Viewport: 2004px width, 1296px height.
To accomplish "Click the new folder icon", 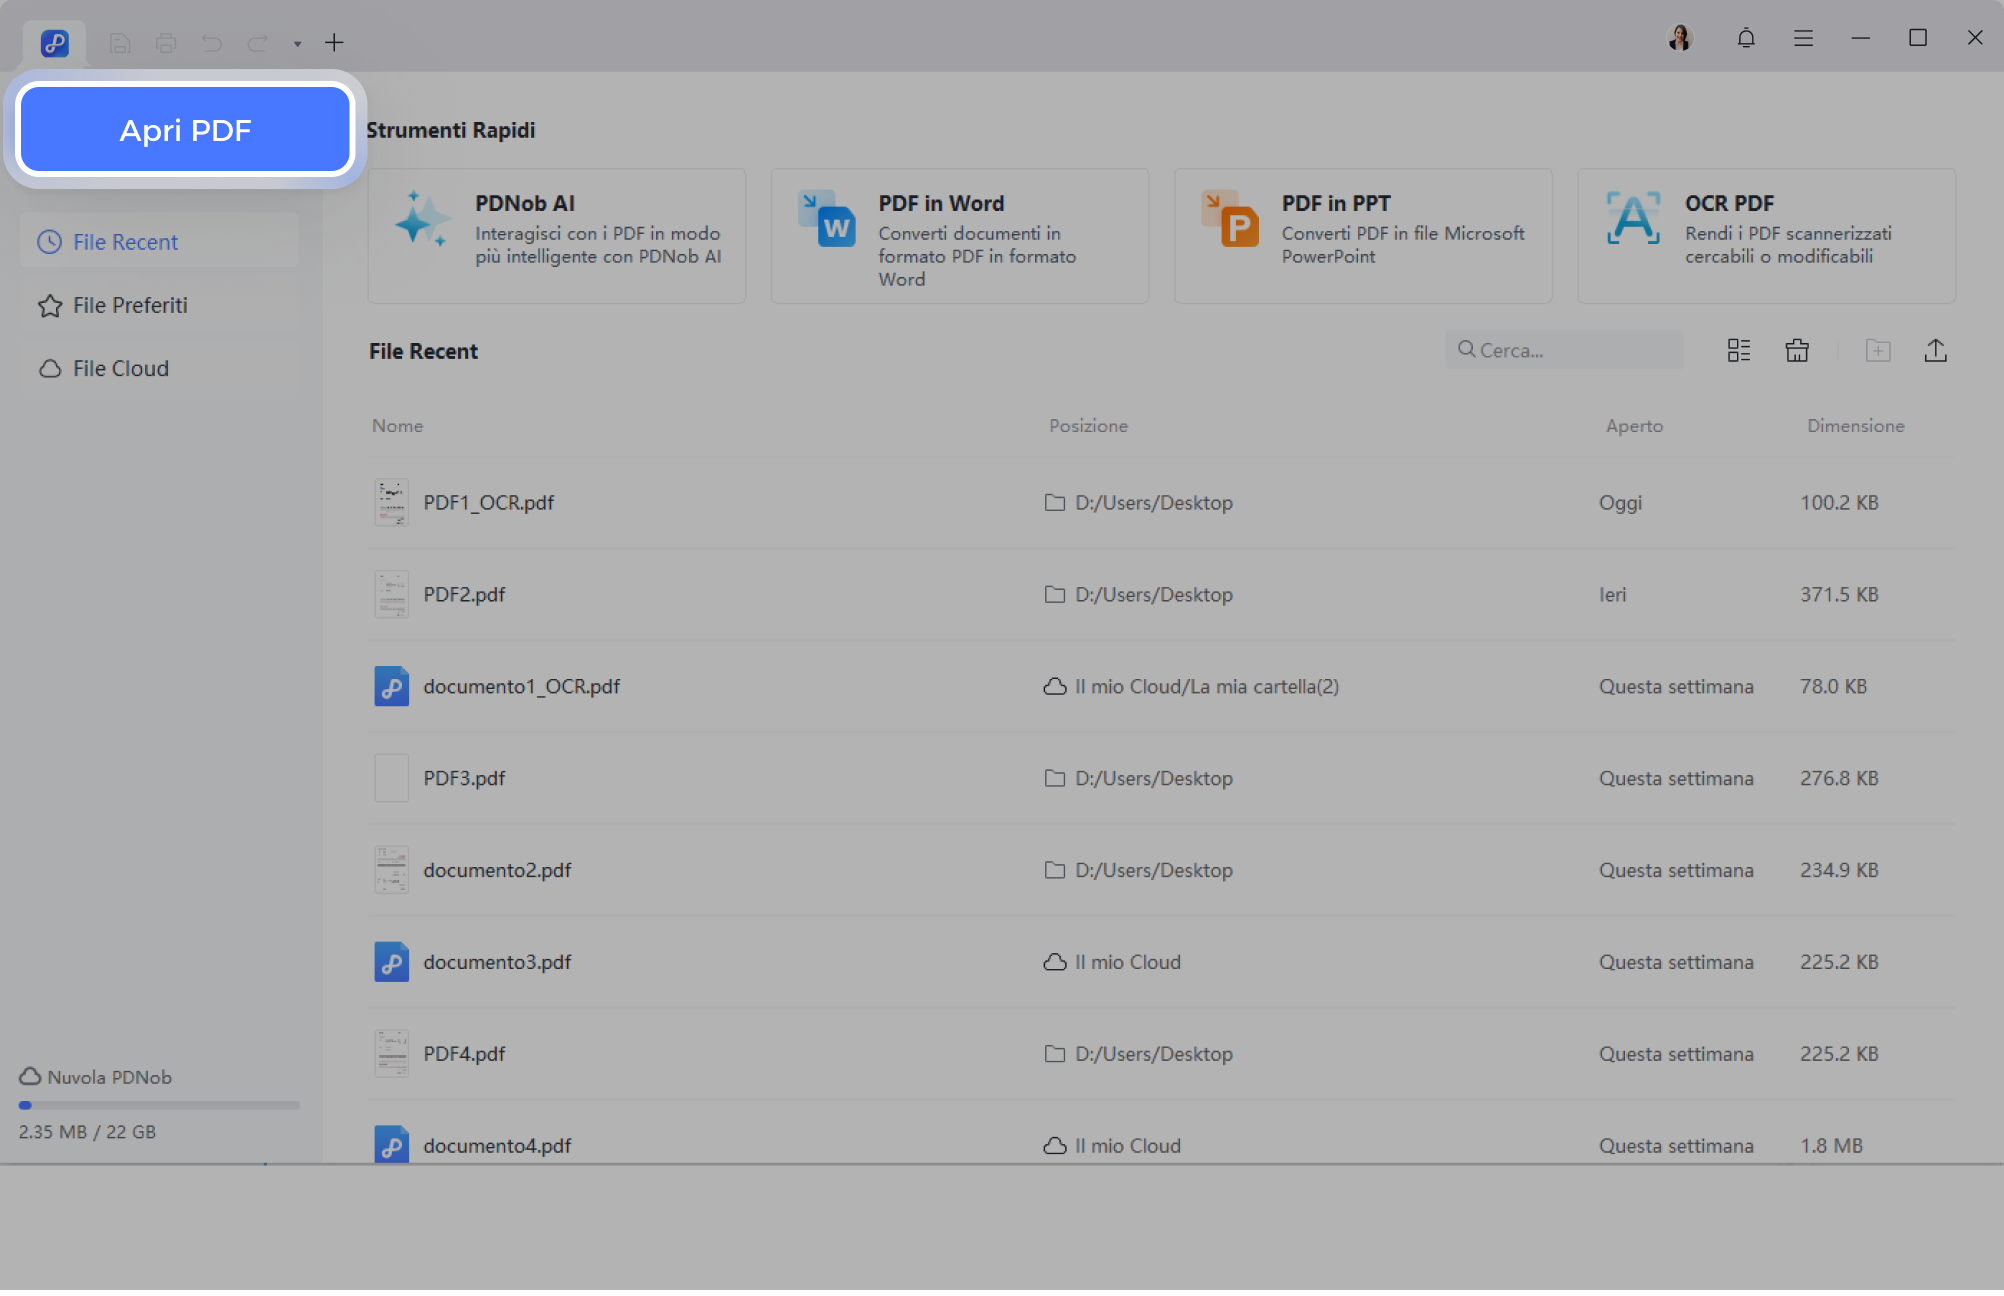I will coord(1878,350).
